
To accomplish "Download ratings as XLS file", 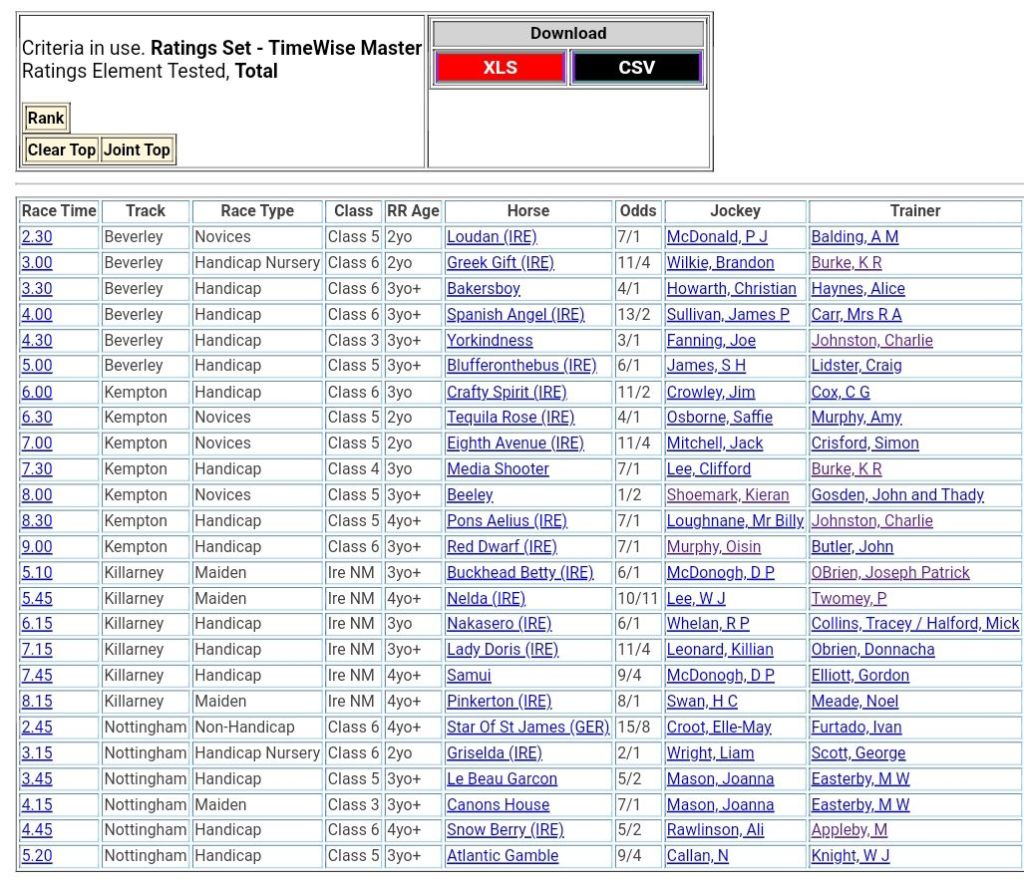I will pos(500,68).
